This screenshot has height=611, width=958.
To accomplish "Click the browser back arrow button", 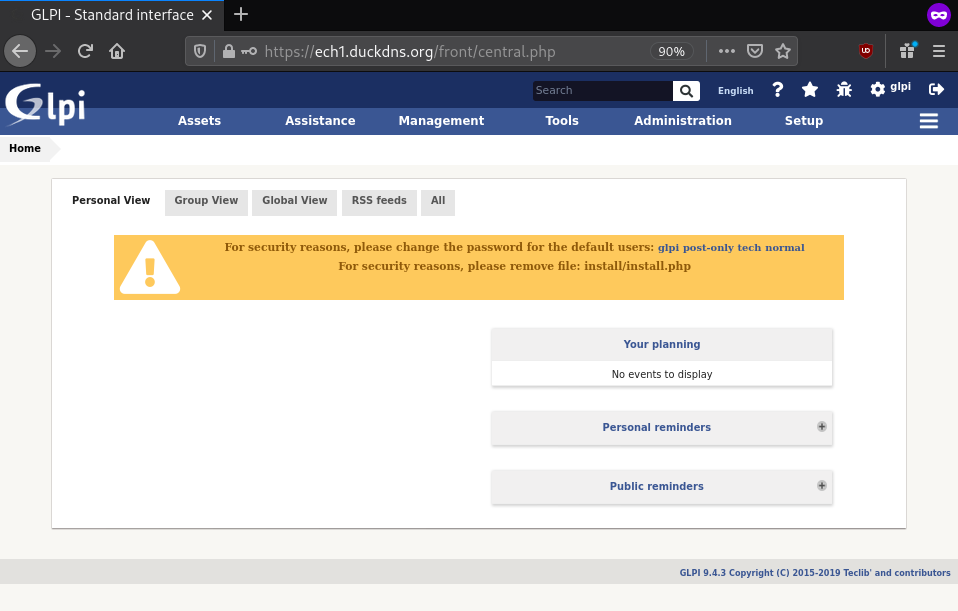I will tap(20, 51).
